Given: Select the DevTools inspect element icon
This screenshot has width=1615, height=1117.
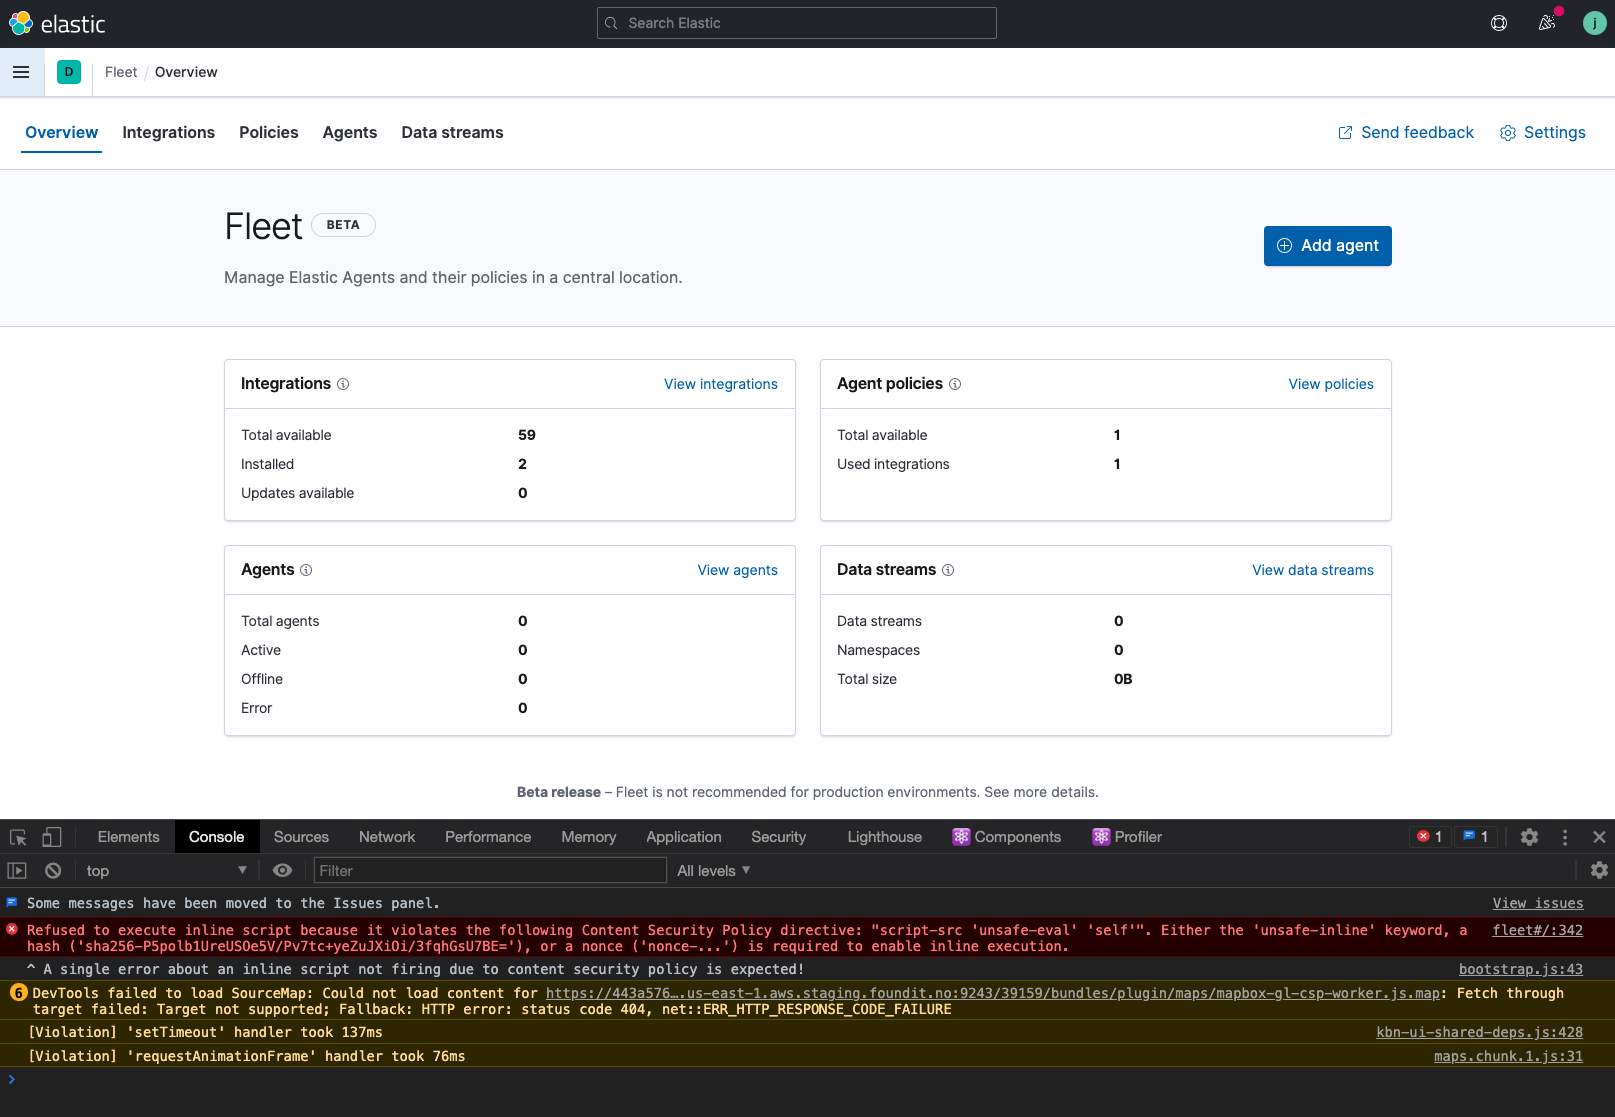Looking at the screenshot, I should tap(18, 837).
